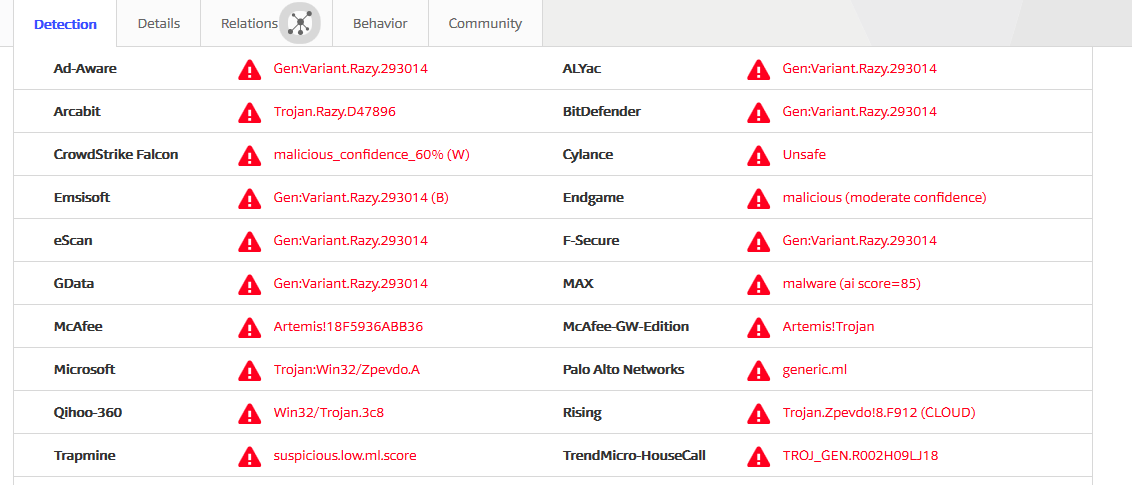
Task: Click warning icon for CrowdStrike Falcon
Action: click(x=249, y=155)
